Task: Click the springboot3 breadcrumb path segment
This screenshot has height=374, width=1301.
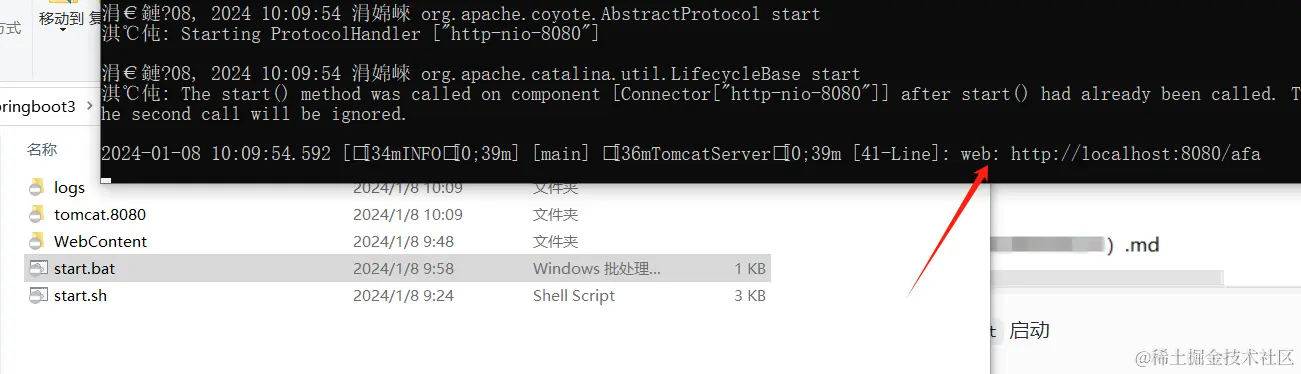Action: pos(38,107)
